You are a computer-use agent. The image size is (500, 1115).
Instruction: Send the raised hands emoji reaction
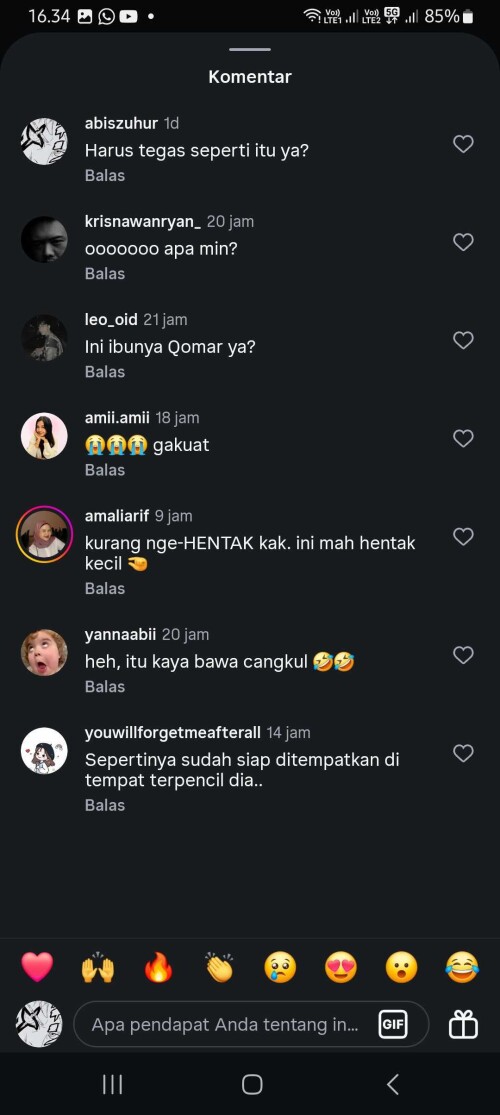point(97,968)
